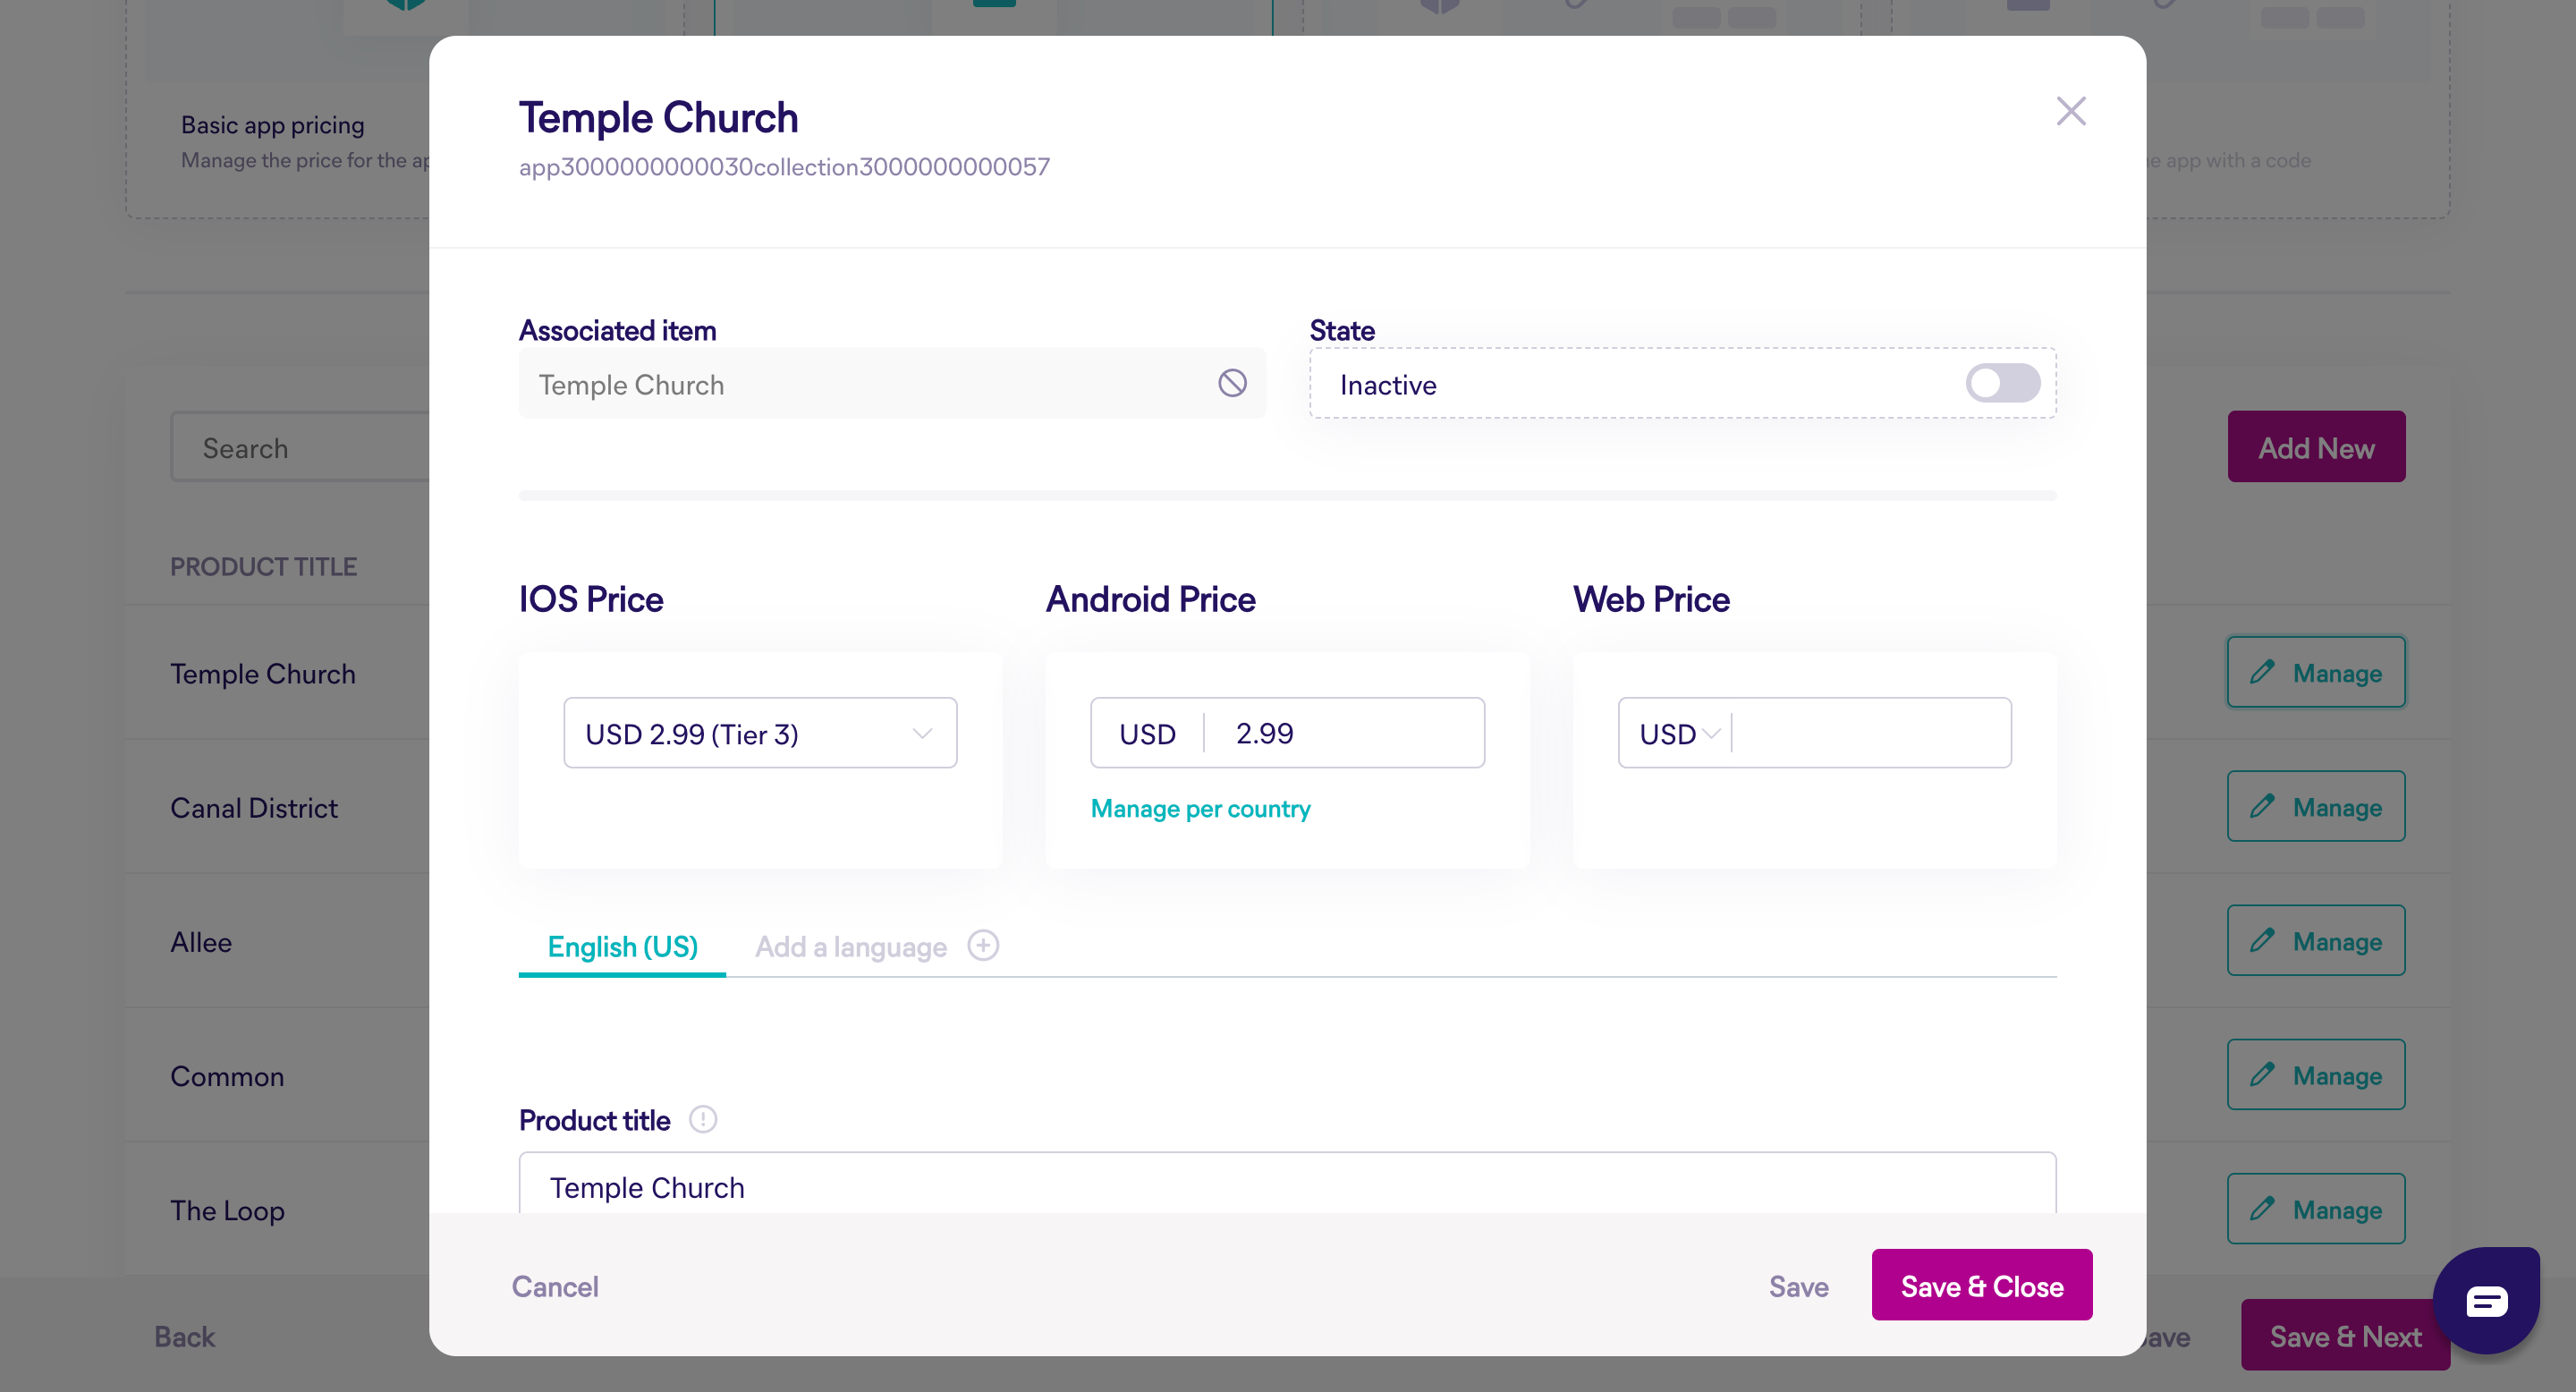Click the clear icon in Associated item field
The width and height of the screenshot is (2576, 1392).
point(1232,383)
